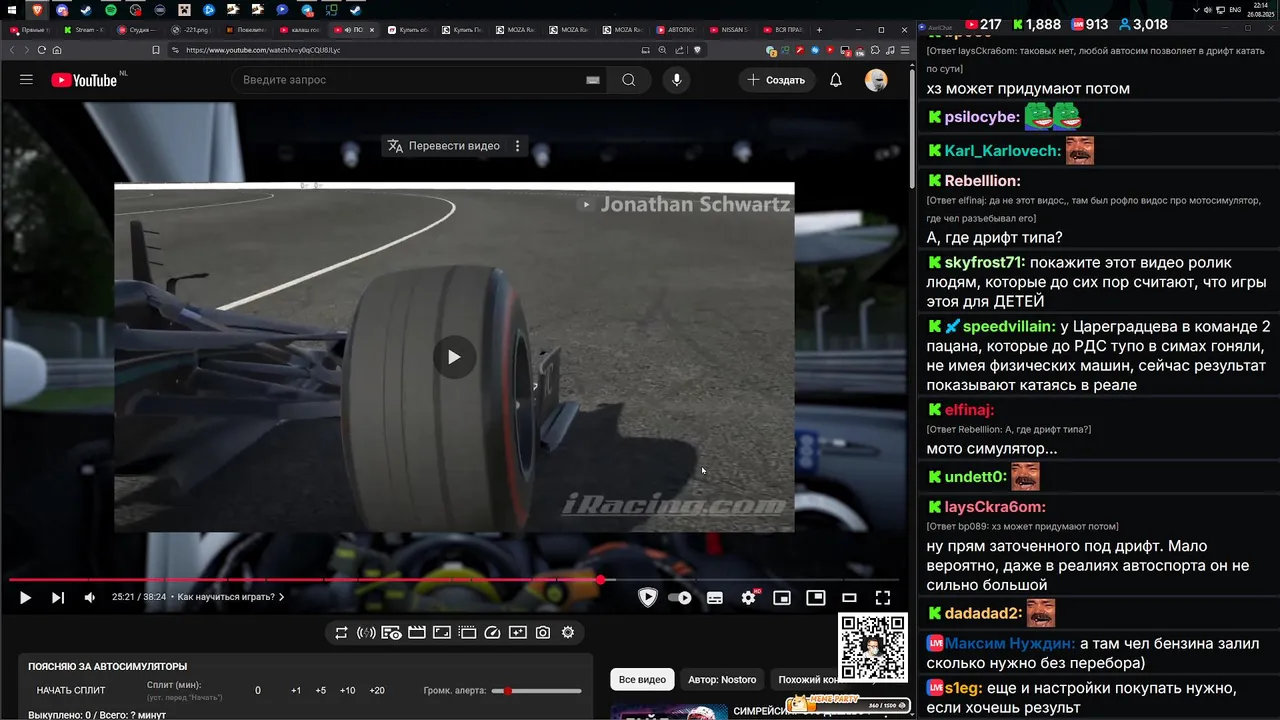Open Brave browser from the taskbar
This screenshot has height=720, width=1280.
click(x=37, y=9)
